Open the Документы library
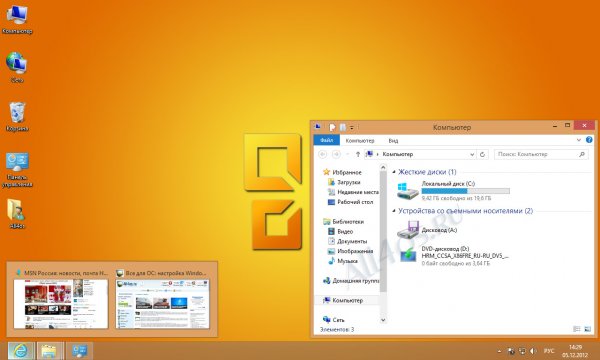The height and width of the screenshot is (360, 600). pos(352,241)
